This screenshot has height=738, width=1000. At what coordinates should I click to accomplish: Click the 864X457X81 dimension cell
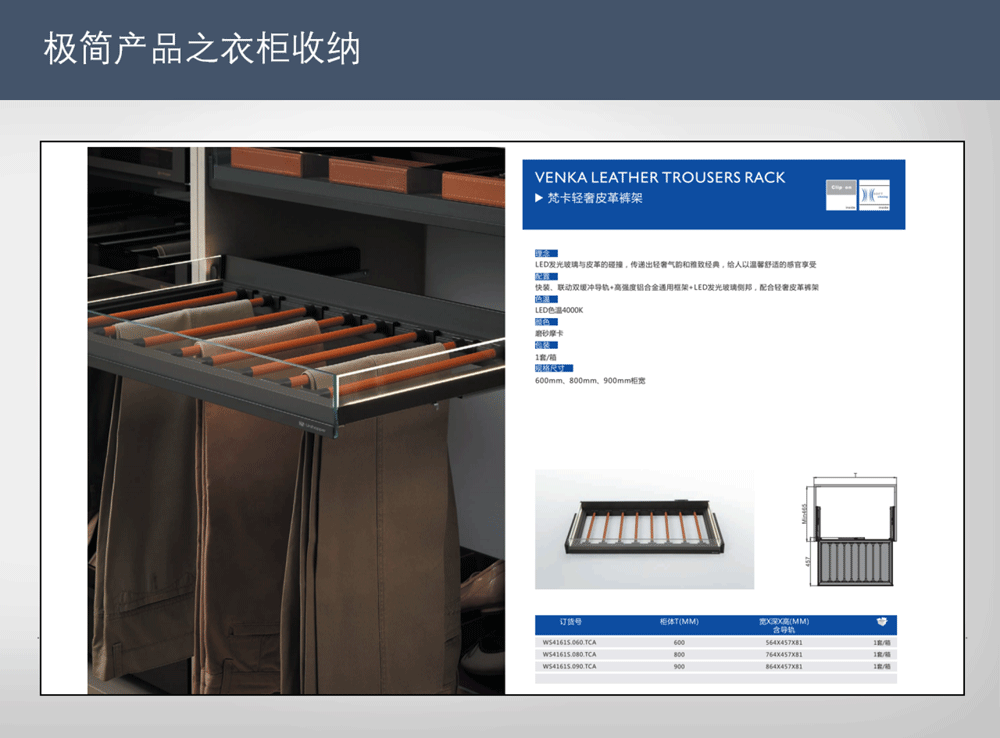[x=784, y=666]
